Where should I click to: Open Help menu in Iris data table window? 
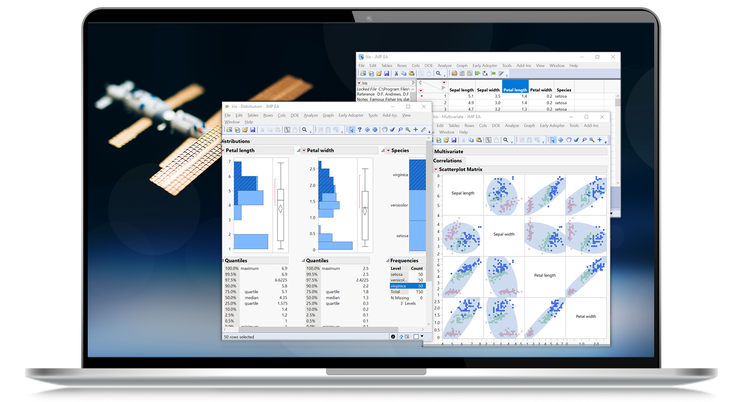[x=574, y=66]
